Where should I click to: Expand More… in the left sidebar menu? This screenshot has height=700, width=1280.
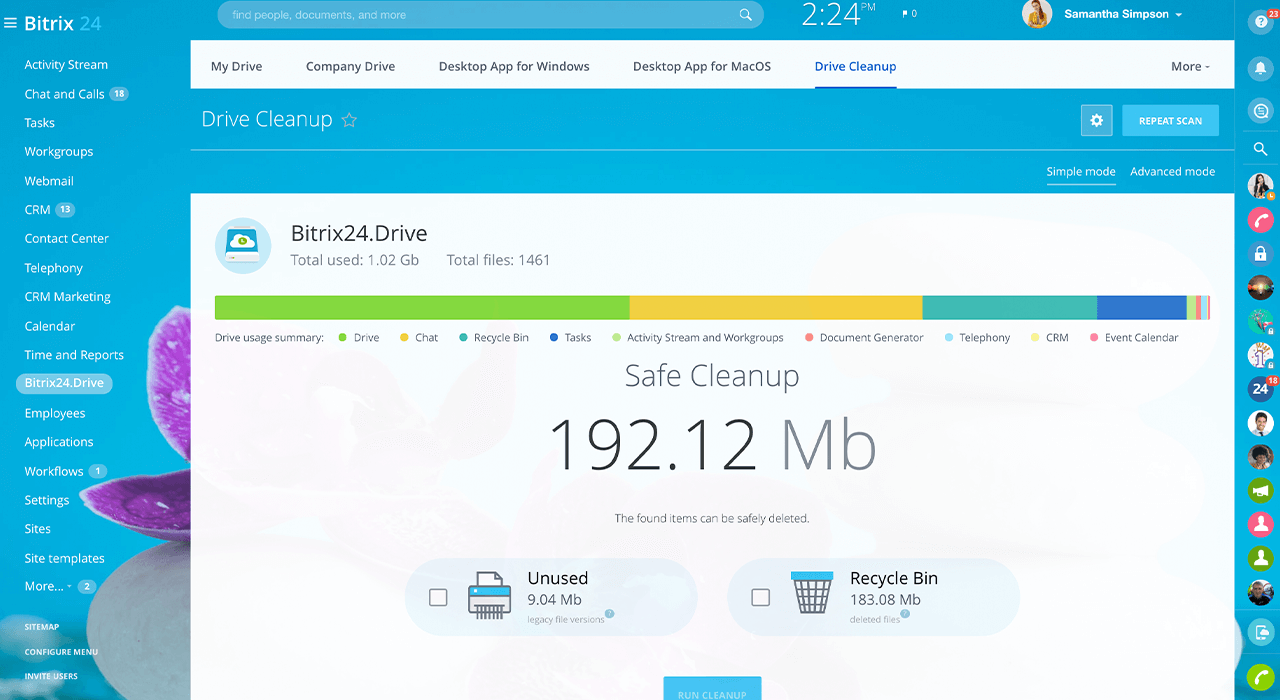coord(48,587)
